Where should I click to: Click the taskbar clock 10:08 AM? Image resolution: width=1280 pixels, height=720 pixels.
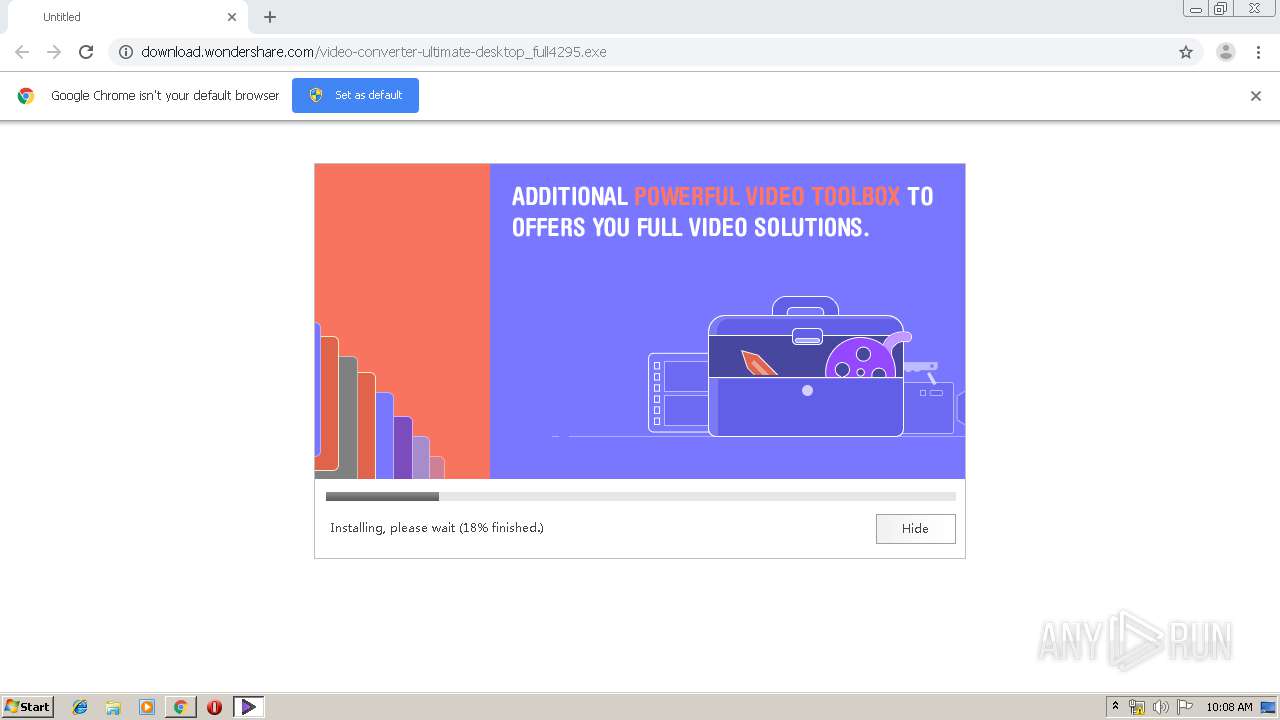click(x=1229, y=707)
